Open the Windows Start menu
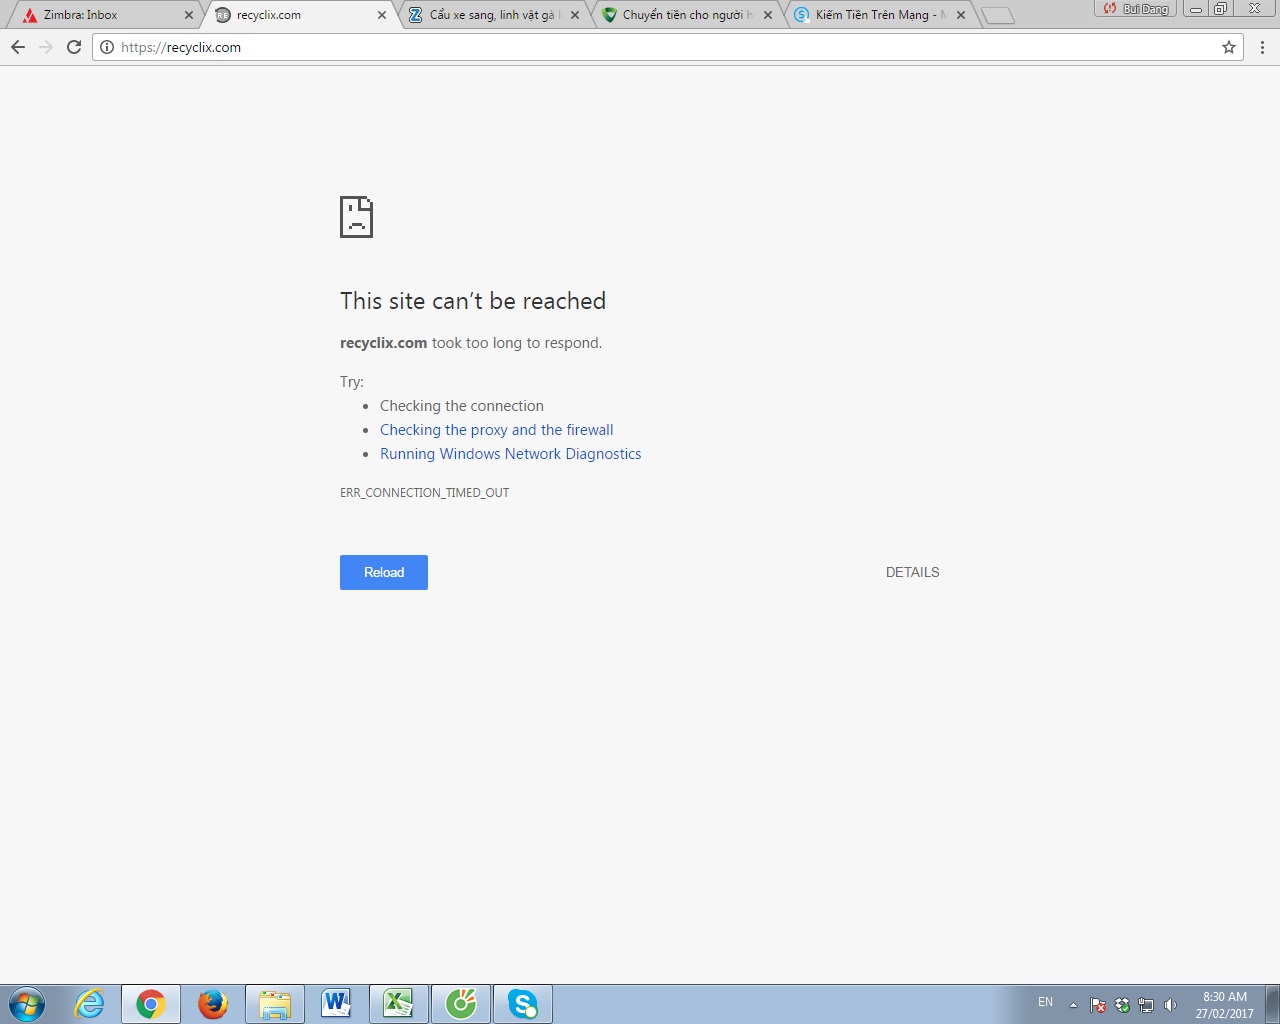 pyautogui.click(x=27, y=1004)
